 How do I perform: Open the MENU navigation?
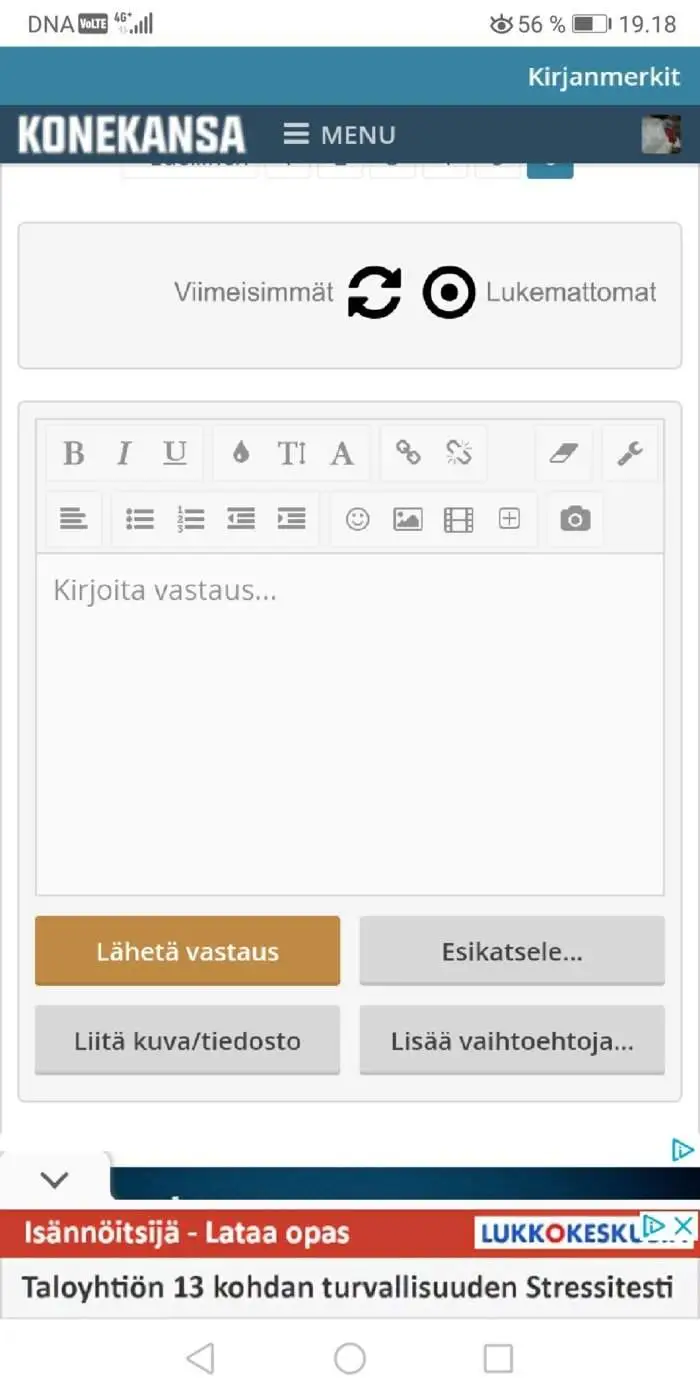point(339,135)
